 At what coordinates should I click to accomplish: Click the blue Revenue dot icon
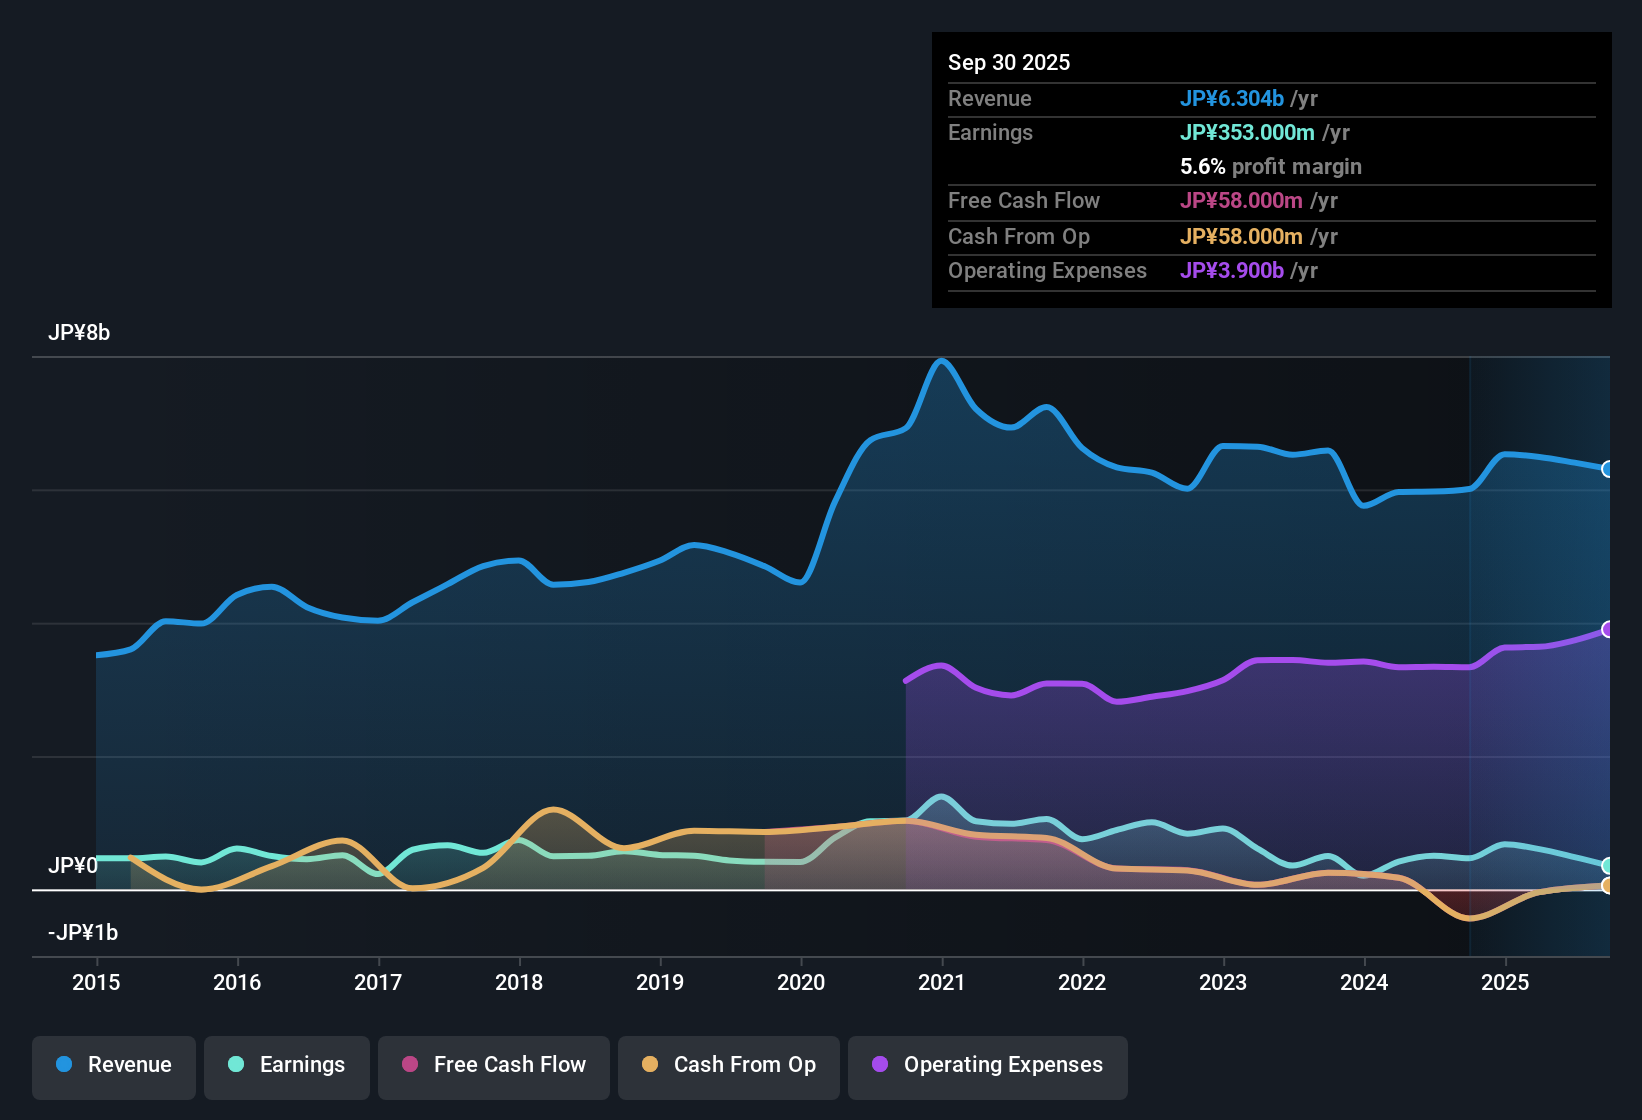pyautogui.click(x=63, y=1065)
